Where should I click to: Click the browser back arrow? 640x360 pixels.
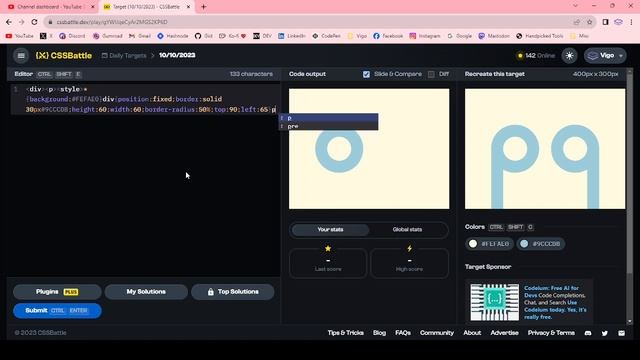[9, 22]
